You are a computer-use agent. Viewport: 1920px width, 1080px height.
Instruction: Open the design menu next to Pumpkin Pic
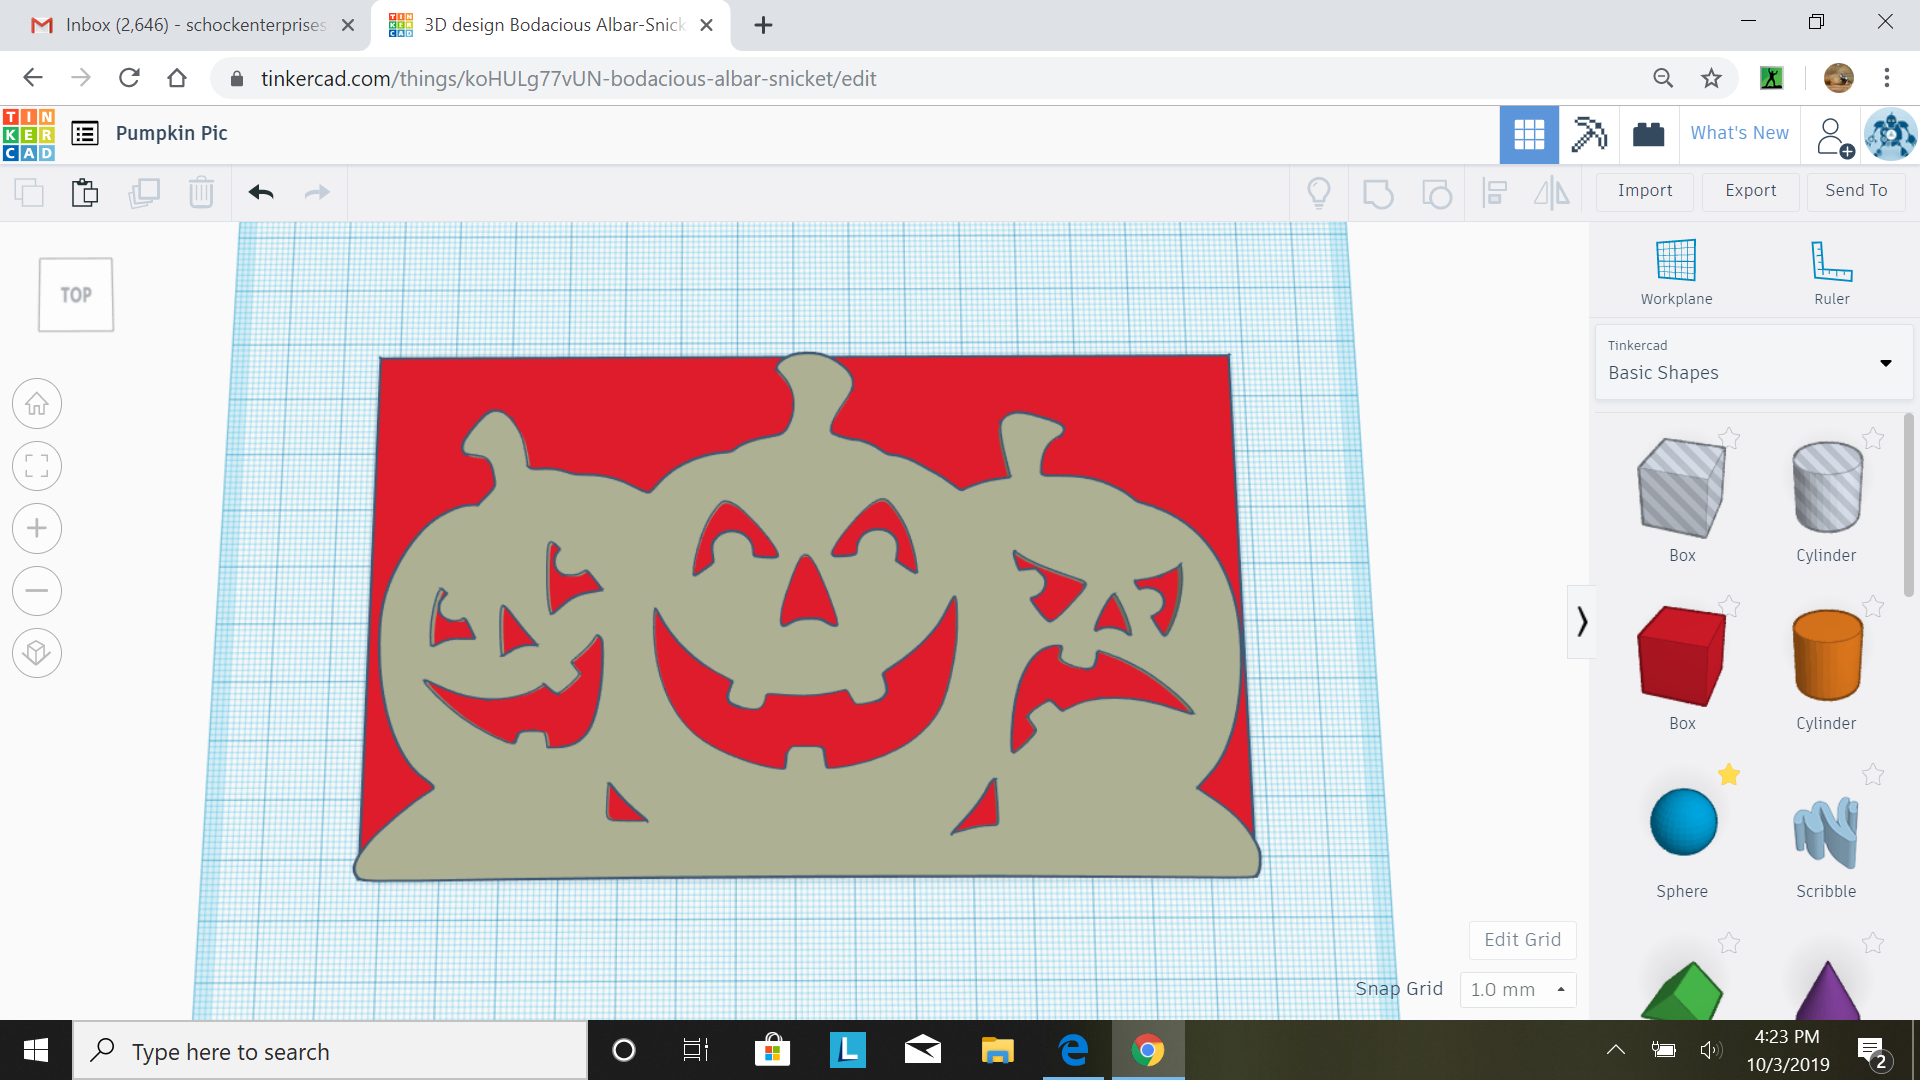tap(85, 133)
